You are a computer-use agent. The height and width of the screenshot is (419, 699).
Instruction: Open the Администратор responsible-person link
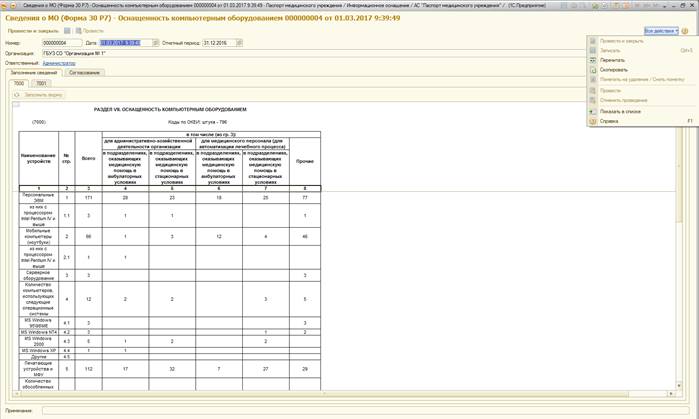(x=59, y=63)
